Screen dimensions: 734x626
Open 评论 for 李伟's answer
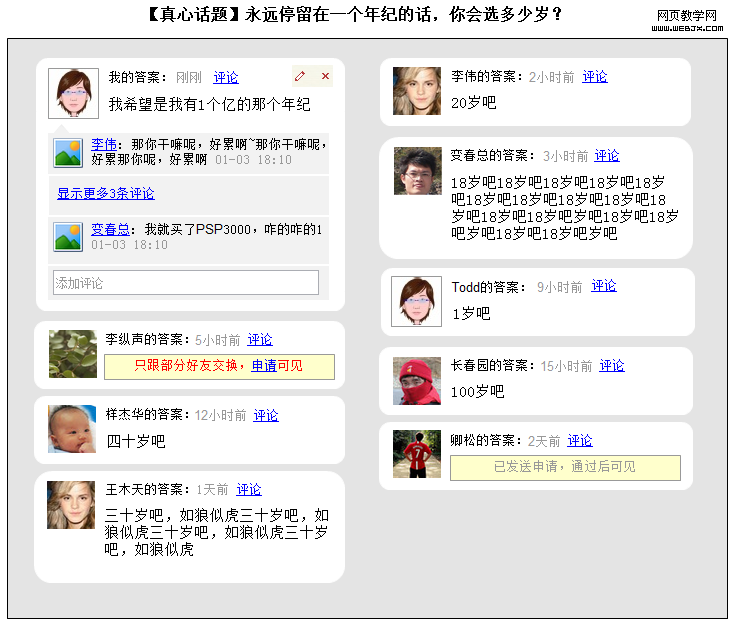point(595,77)
